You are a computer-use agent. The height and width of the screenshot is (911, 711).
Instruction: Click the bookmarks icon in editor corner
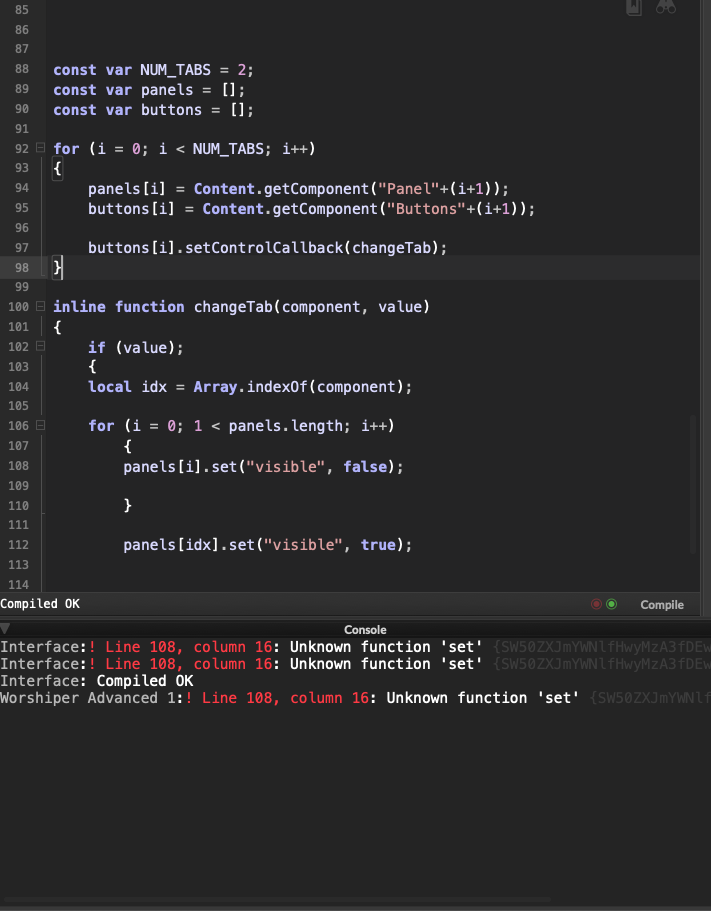634,7
